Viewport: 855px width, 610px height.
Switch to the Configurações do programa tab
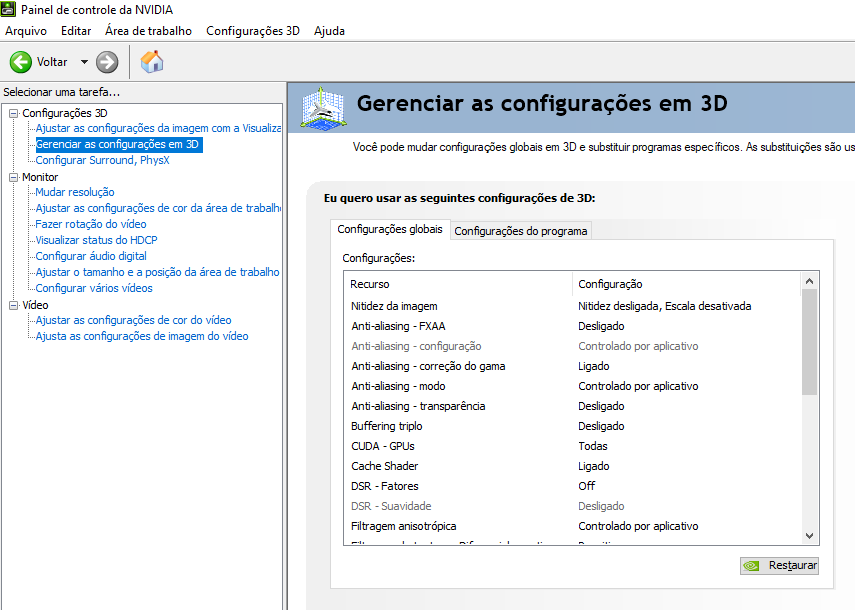point(521,231)
